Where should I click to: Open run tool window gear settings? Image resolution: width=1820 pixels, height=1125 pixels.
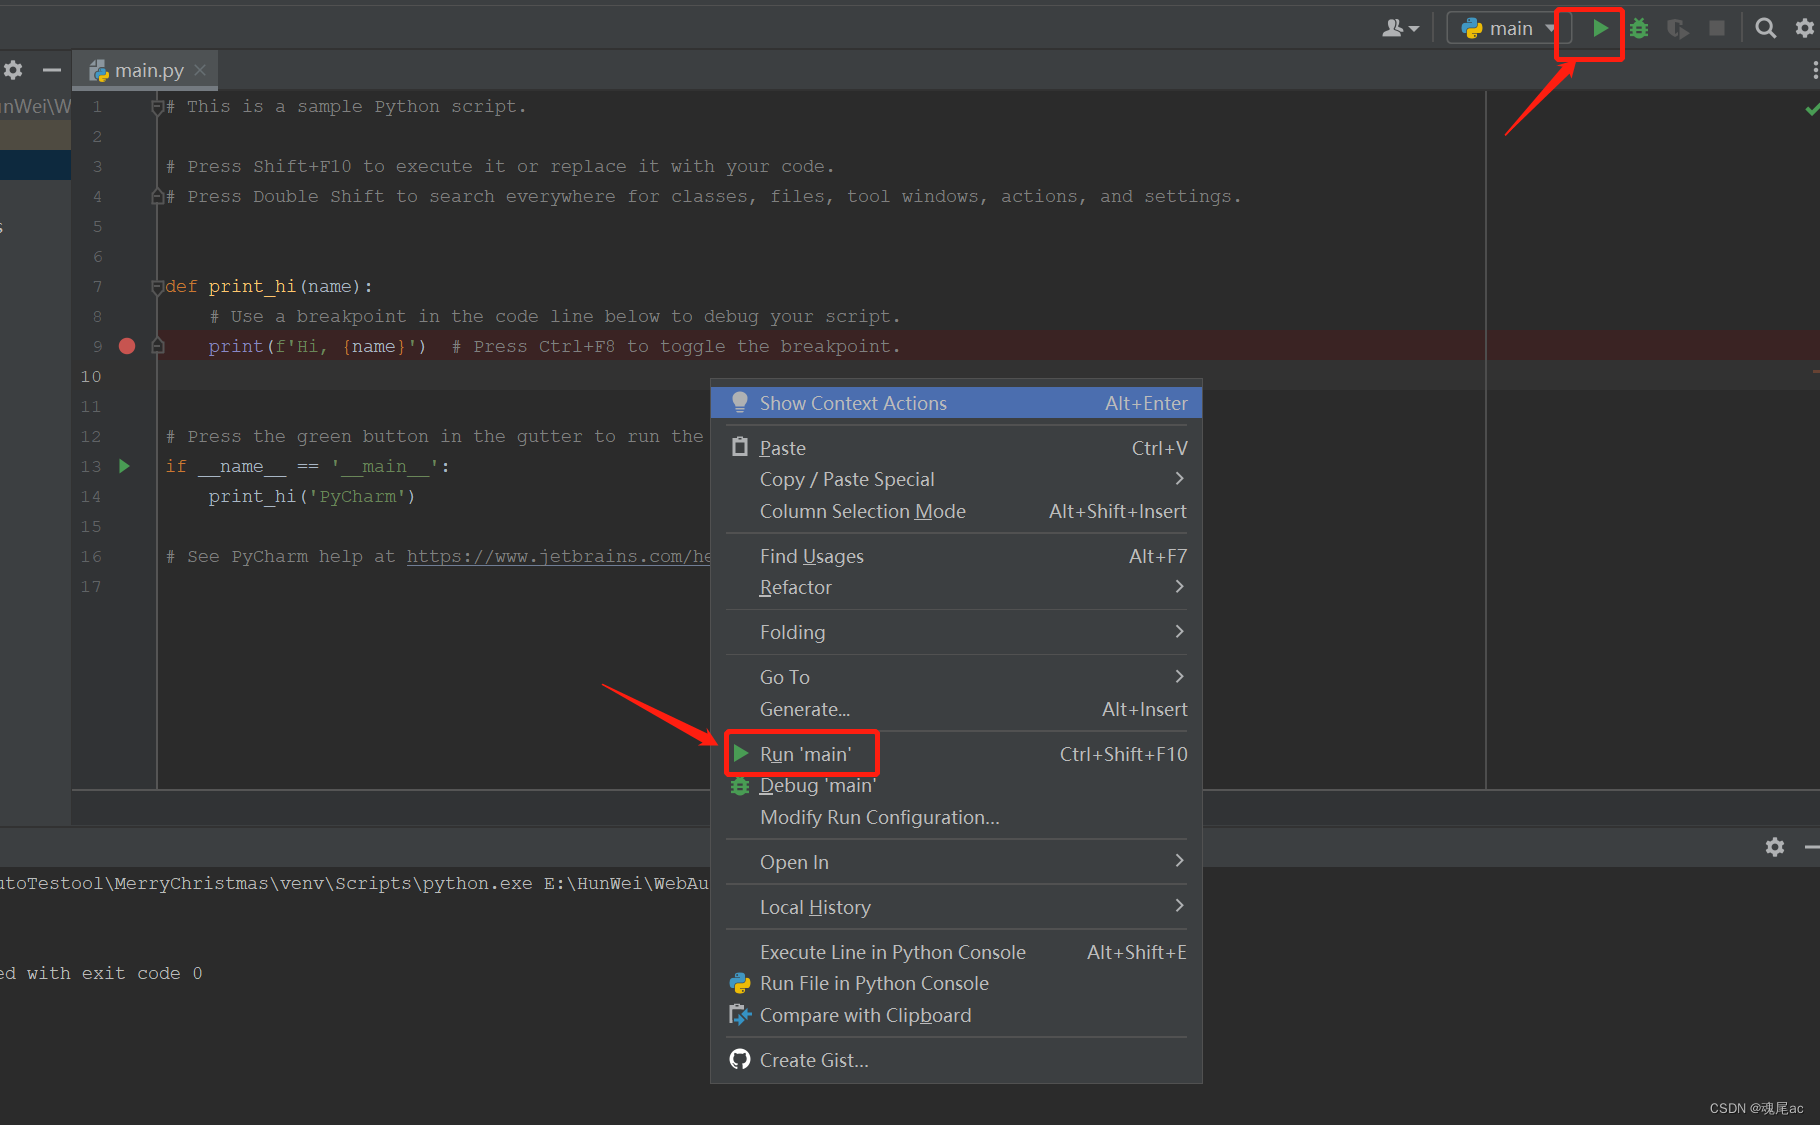coord(1775,847)
